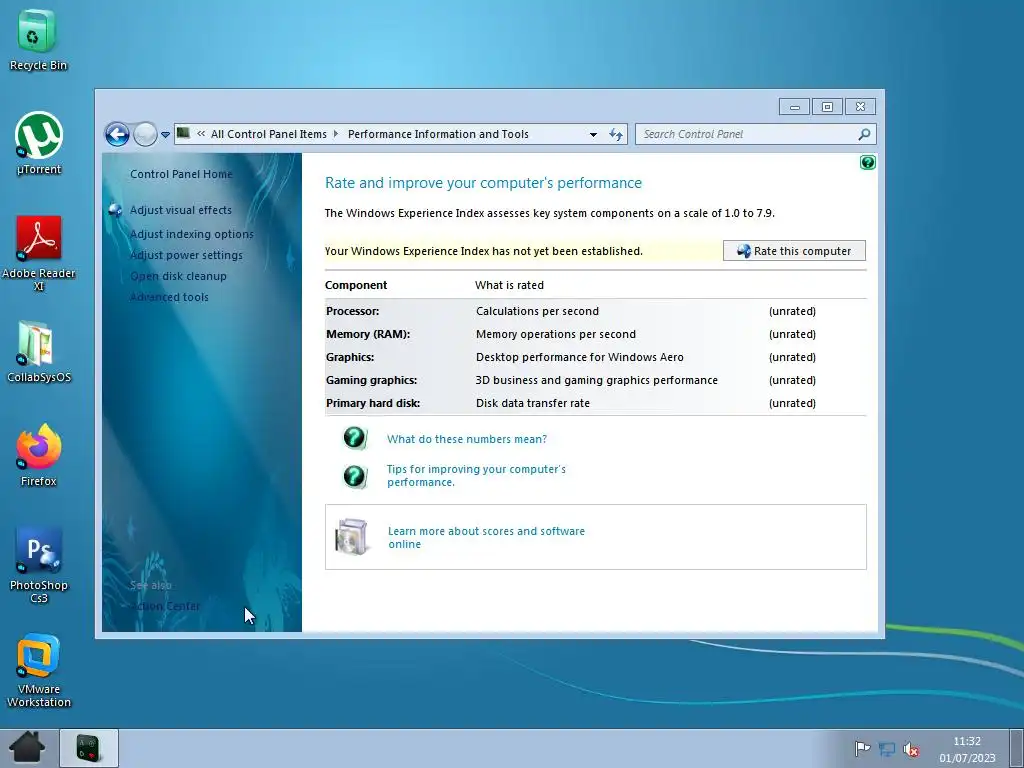Viewport: 1024px width, 768px height.
Task: Open Advanced tools link
Action: pos(169,296)
